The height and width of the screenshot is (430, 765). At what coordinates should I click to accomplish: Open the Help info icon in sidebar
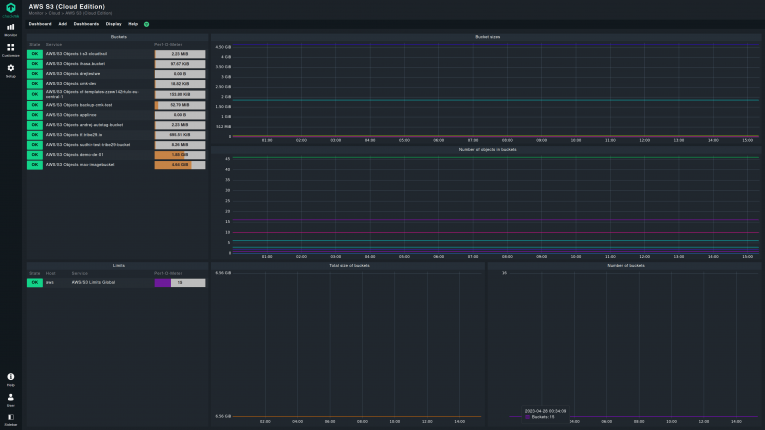tap(11, 380)
